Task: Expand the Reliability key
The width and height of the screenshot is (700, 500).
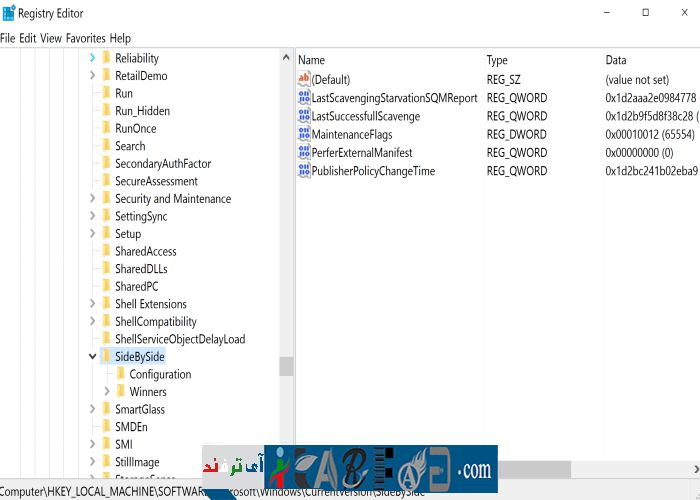Action: 93,58
